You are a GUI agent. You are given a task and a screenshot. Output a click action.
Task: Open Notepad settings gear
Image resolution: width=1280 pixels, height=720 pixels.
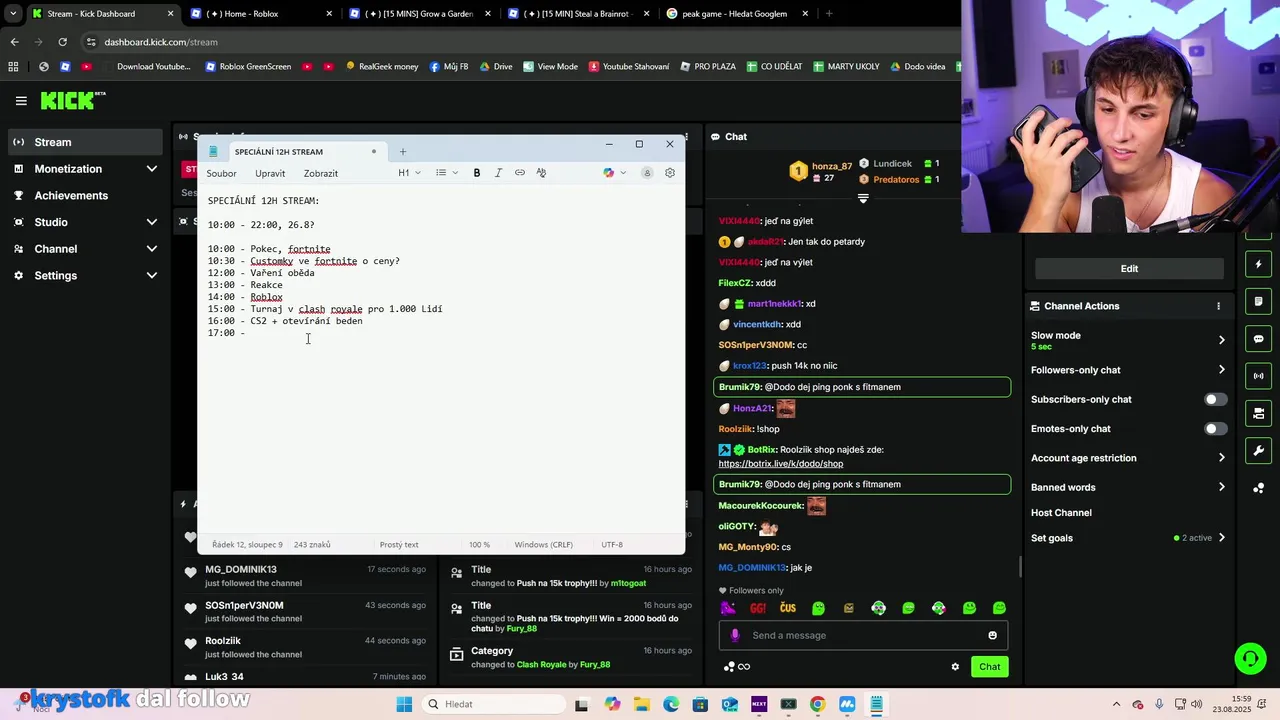coord(670,173)
